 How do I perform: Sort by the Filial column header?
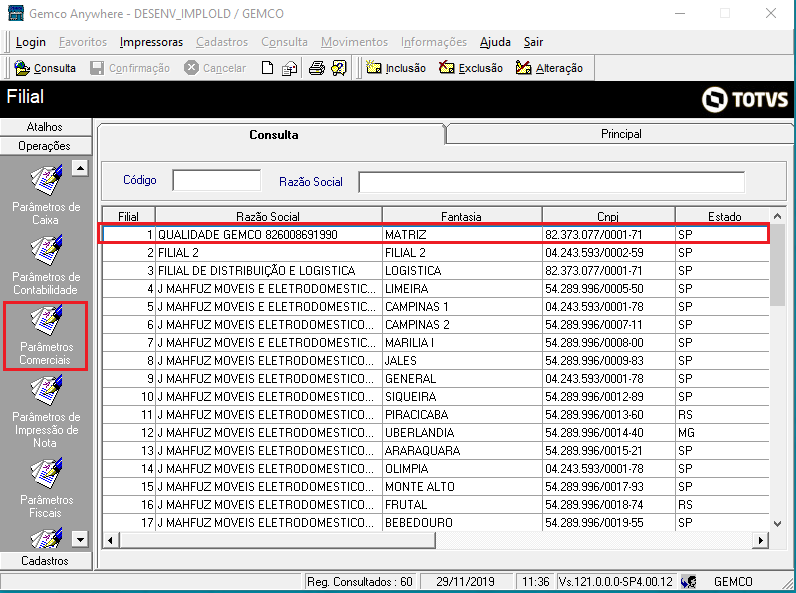click(128, 216)
